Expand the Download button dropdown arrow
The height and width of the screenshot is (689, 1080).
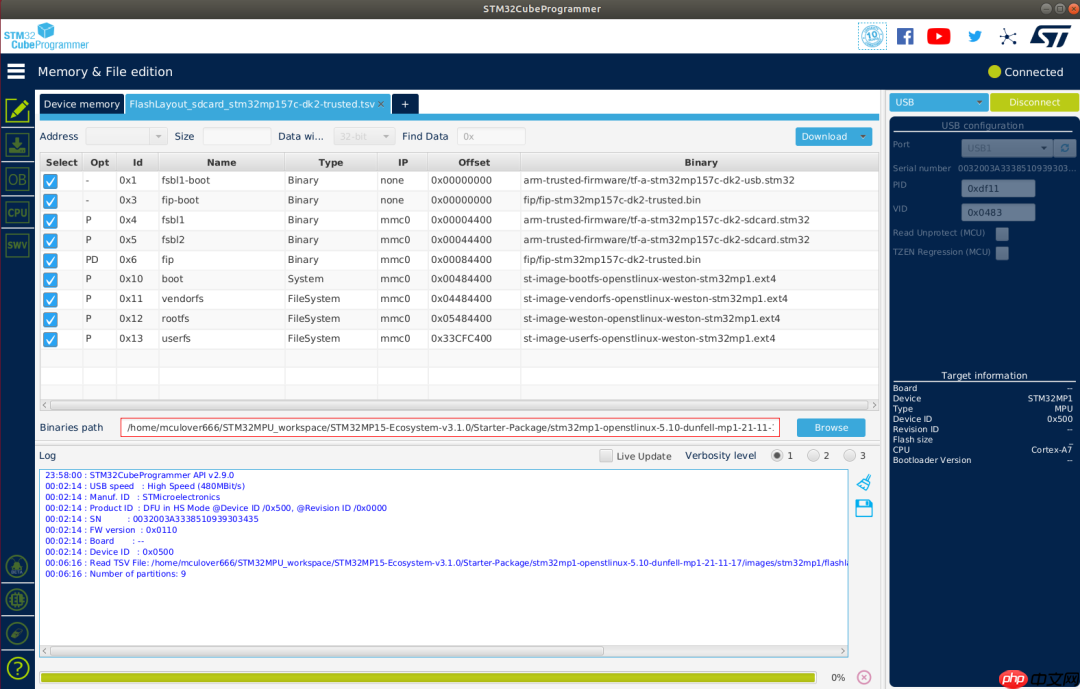[863, 136]
